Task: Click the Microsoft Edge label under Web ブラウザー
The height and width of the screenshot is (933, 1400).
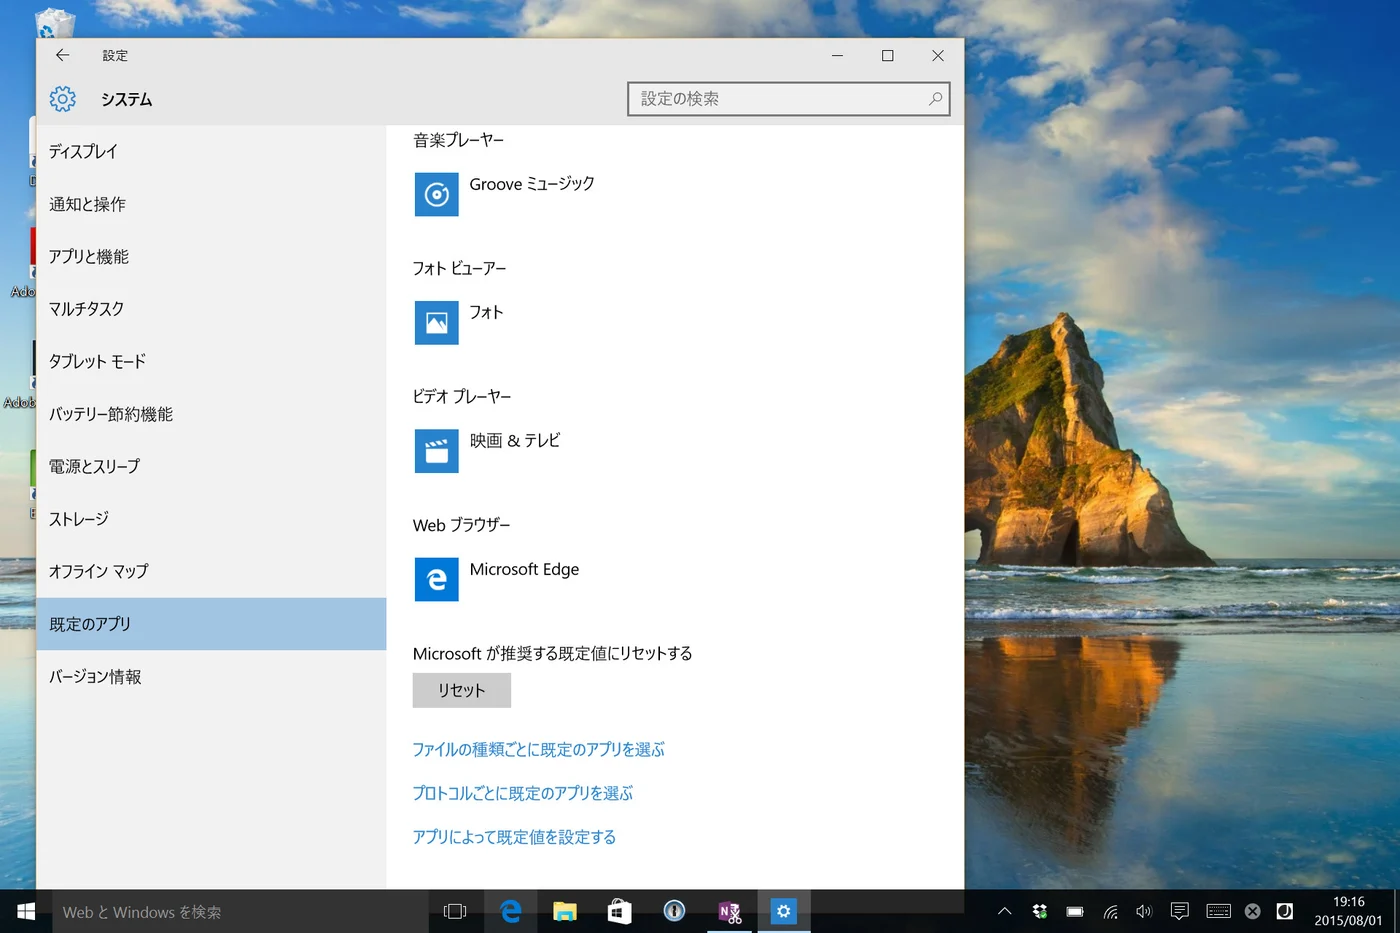Action: coord(524,569)
